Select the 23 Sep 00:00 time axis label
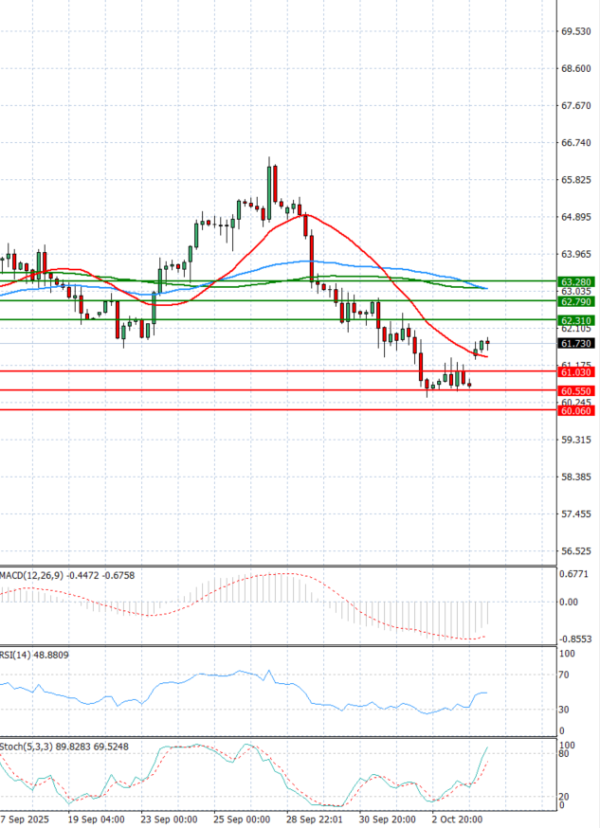 (167, 818)
